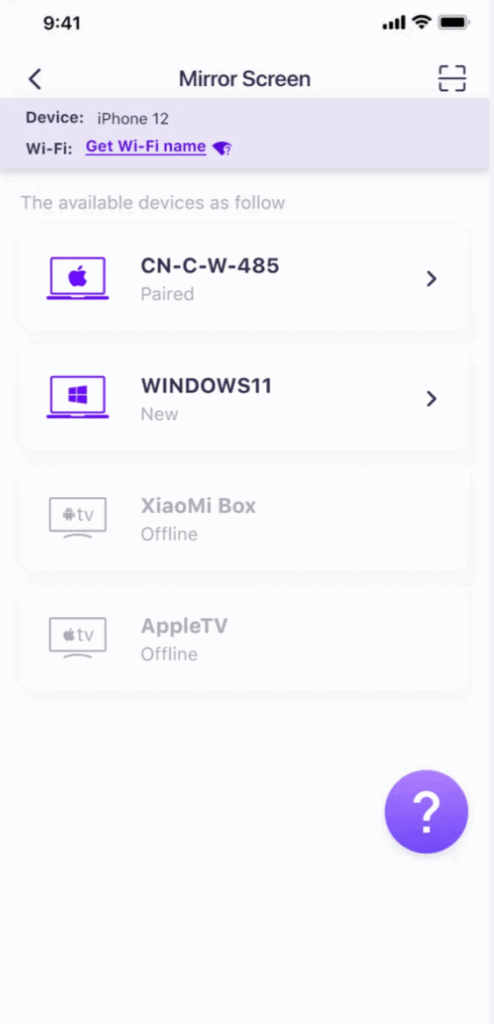Tap the Mirror Screen title
This screenshot has height=1024, width=494.
(x=245, y=79)
